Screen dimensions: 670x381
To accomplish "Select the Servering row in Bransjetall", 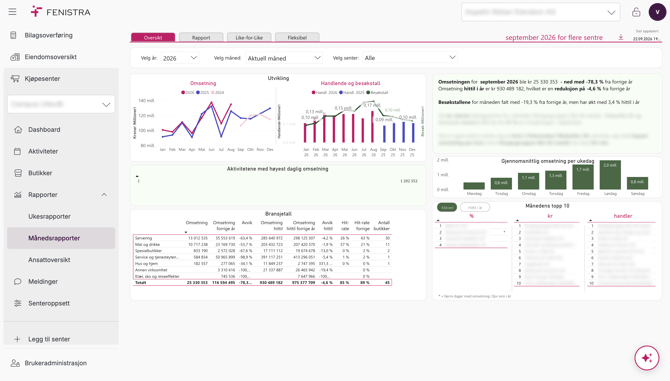I will coord(262,238).
